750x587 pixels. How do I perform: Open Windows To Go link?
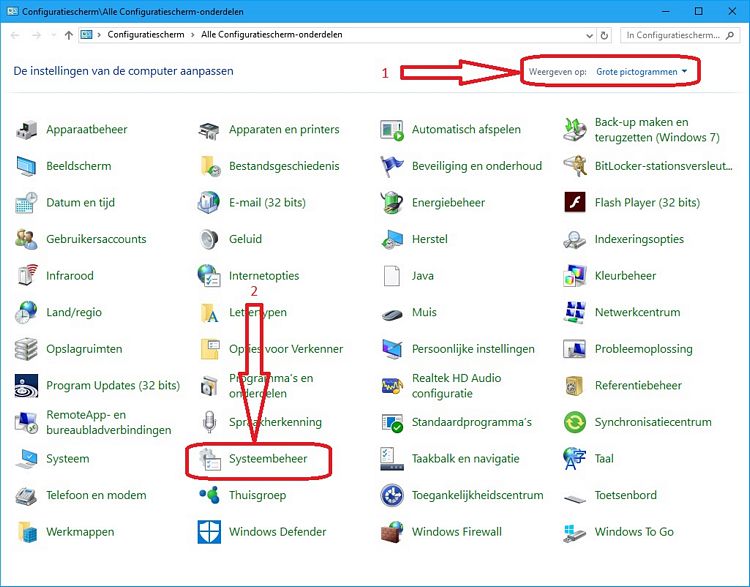click(634, 532)
